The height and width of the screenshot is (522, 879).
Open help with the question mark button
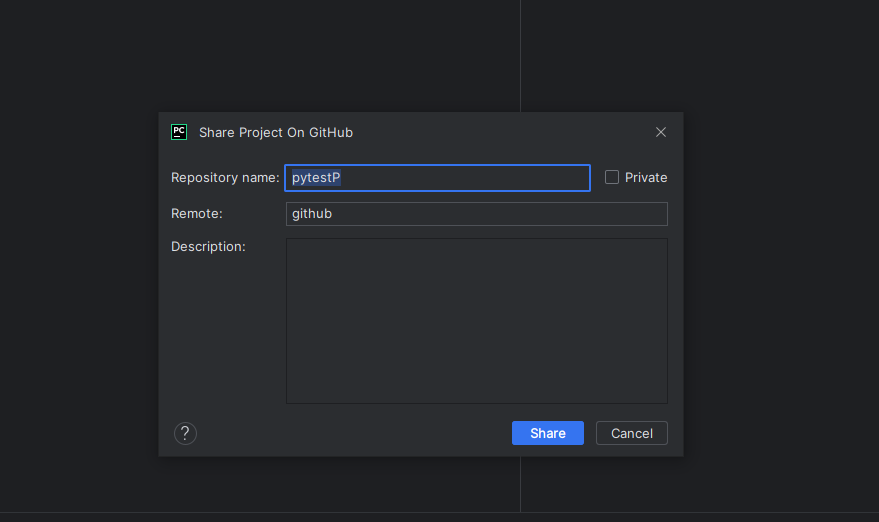point(185,433)
